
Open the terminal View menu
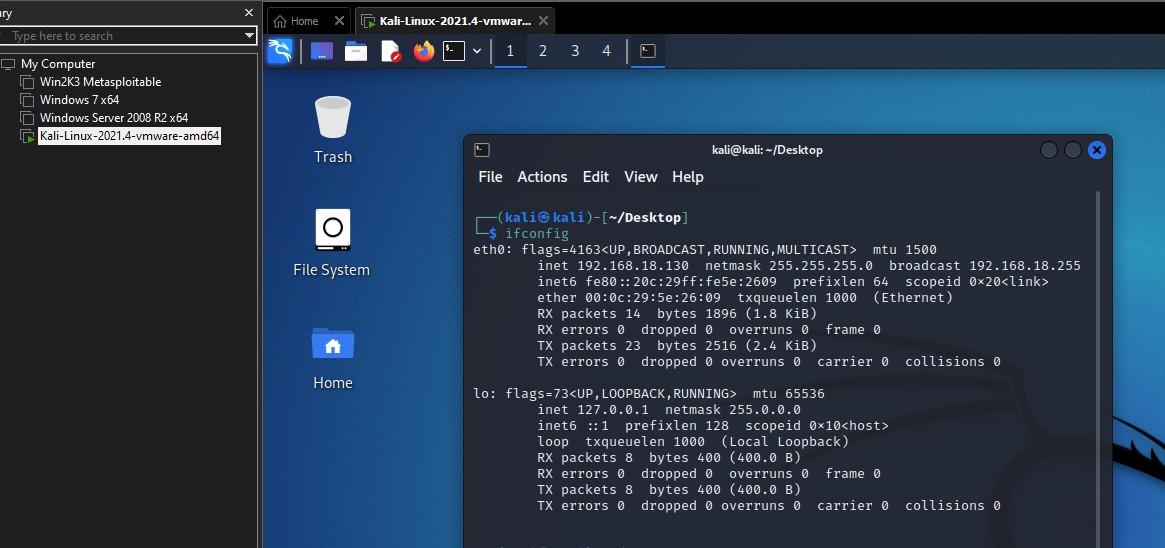pos(640,177)
